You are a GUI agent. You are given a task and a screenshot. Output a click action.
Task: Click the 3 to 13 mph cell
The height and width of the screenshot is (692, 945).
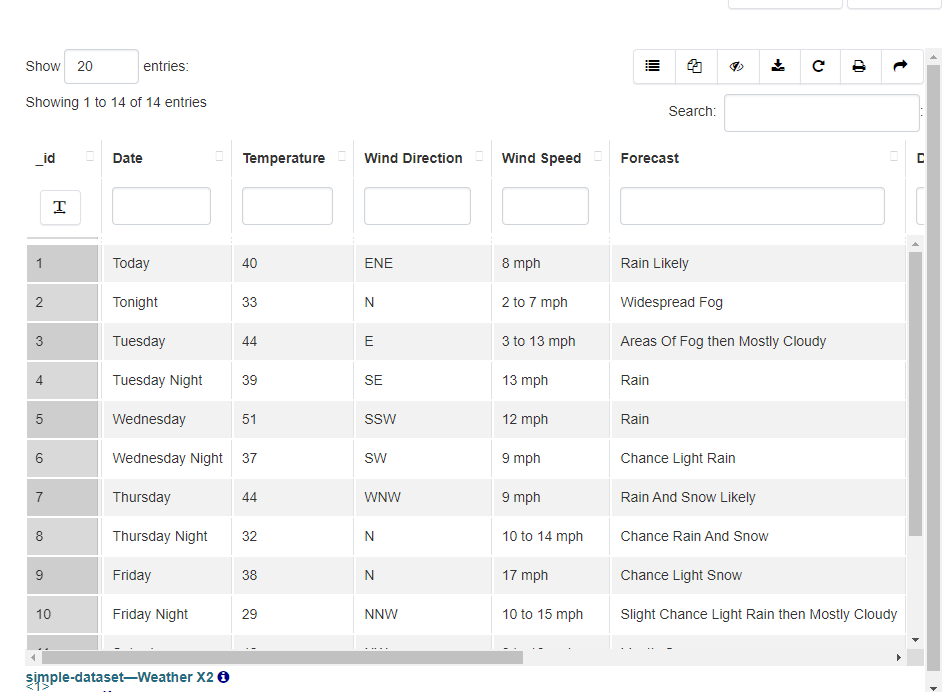coord(551,341)
